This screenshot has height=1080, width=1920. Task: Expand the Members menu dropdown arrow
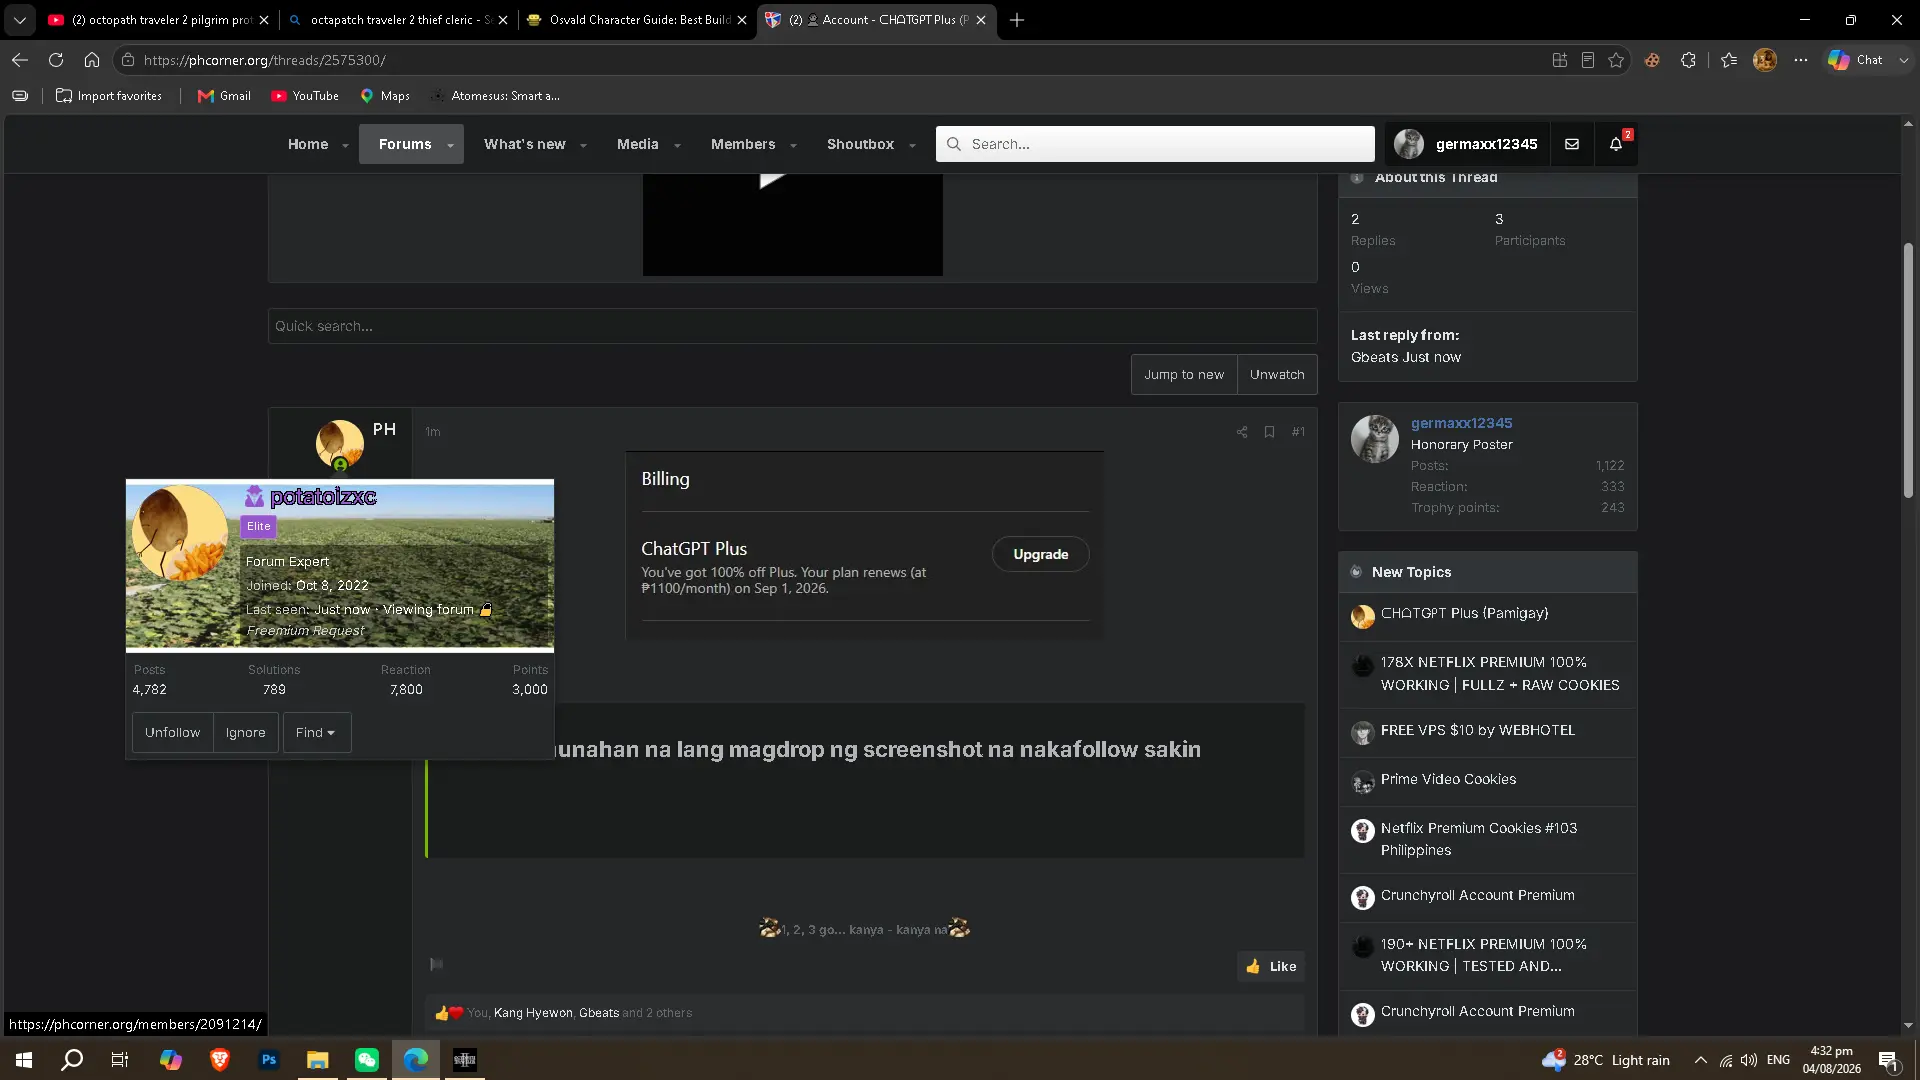coord(793,146)
